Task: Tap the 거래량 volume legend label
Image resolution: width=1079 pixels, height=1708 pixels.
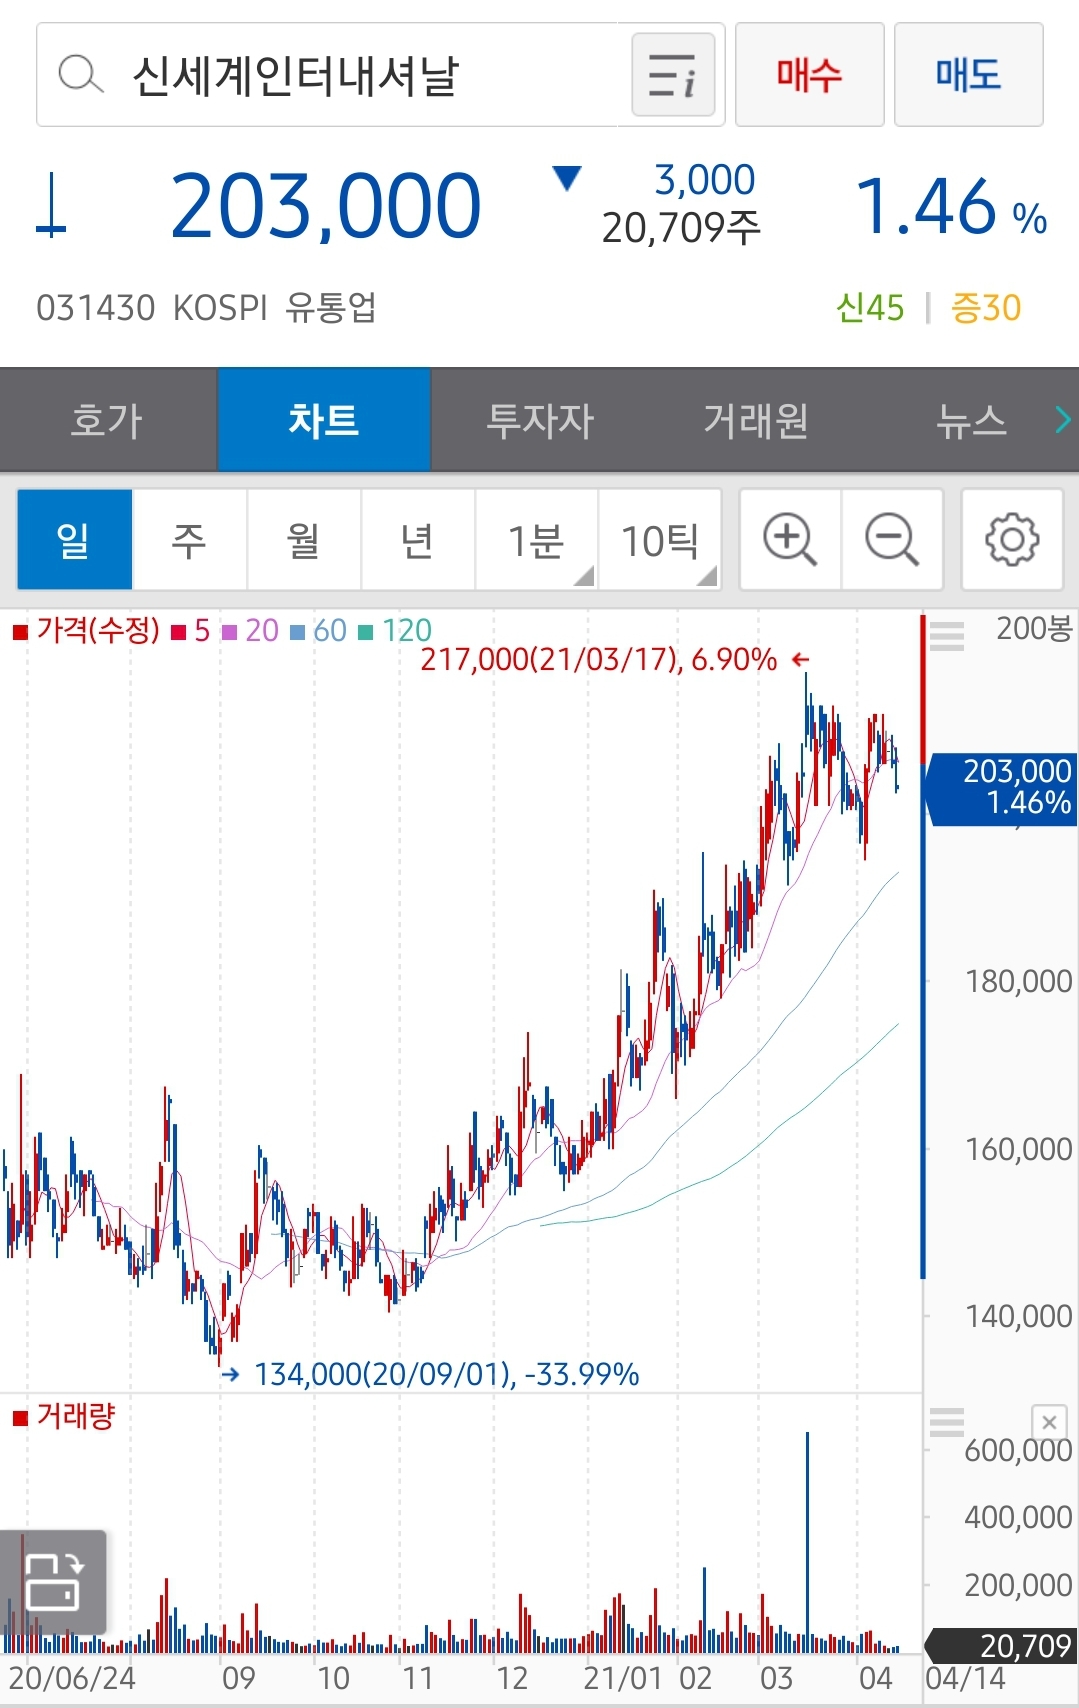Action: coord(65,1416)
